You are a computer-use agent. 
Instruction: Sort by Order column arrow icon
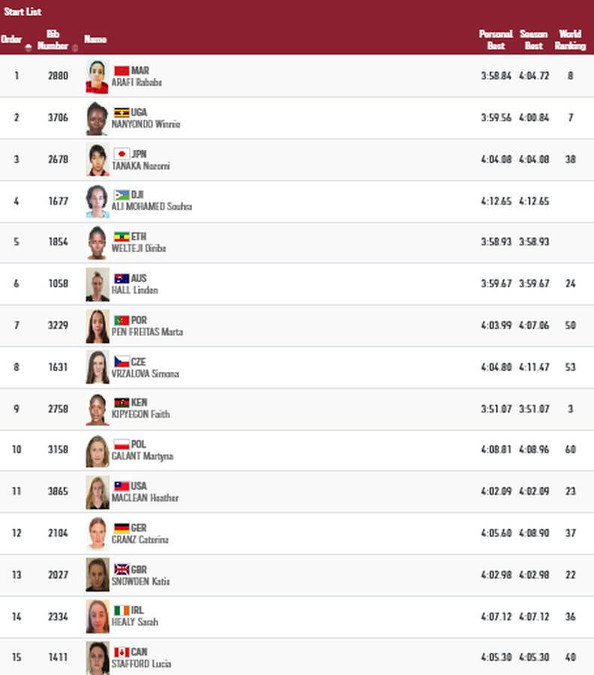pyautogui.click(x=28, y=47)
